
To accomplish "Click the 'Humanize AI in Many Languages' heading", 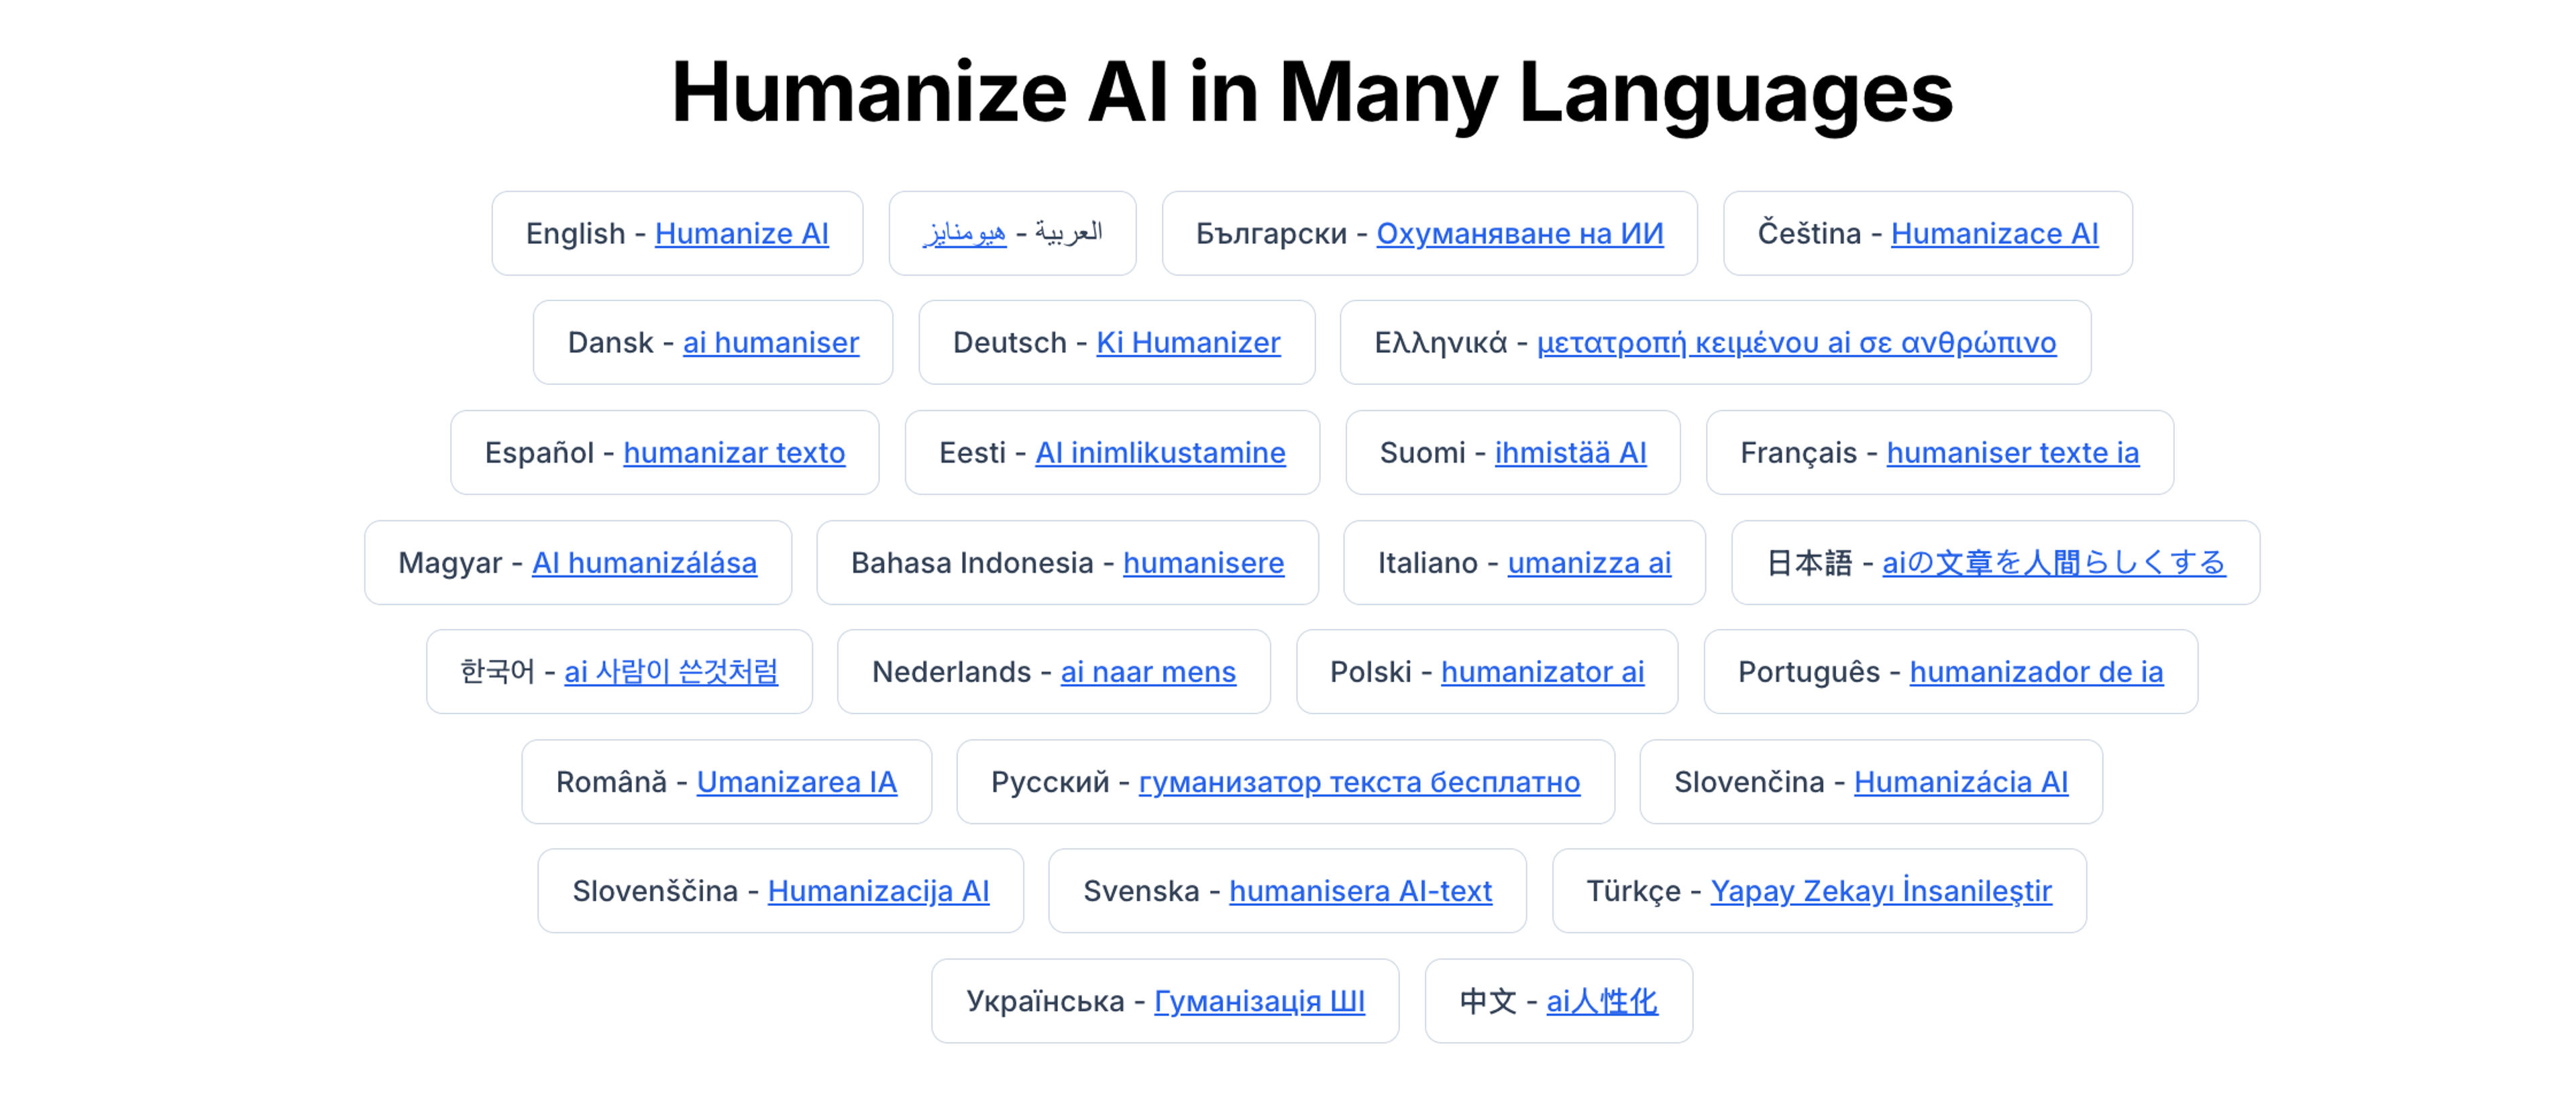I will coord(1312,92).
